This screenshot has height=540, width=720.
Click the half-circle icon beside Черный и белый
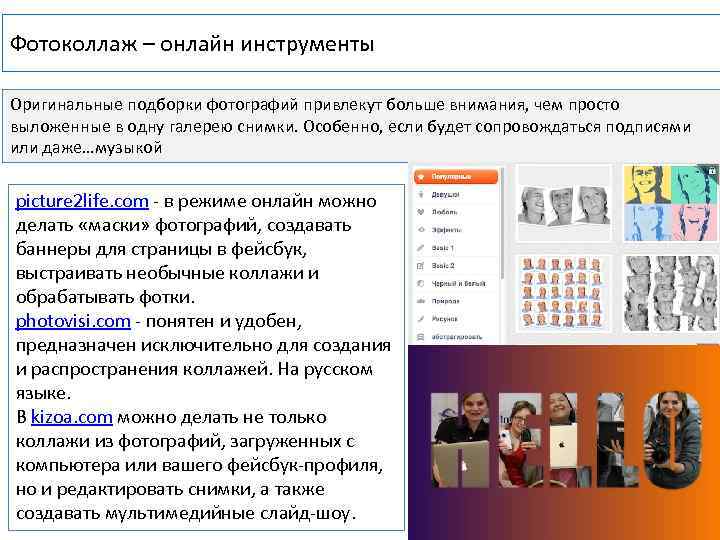coord(420,284)
